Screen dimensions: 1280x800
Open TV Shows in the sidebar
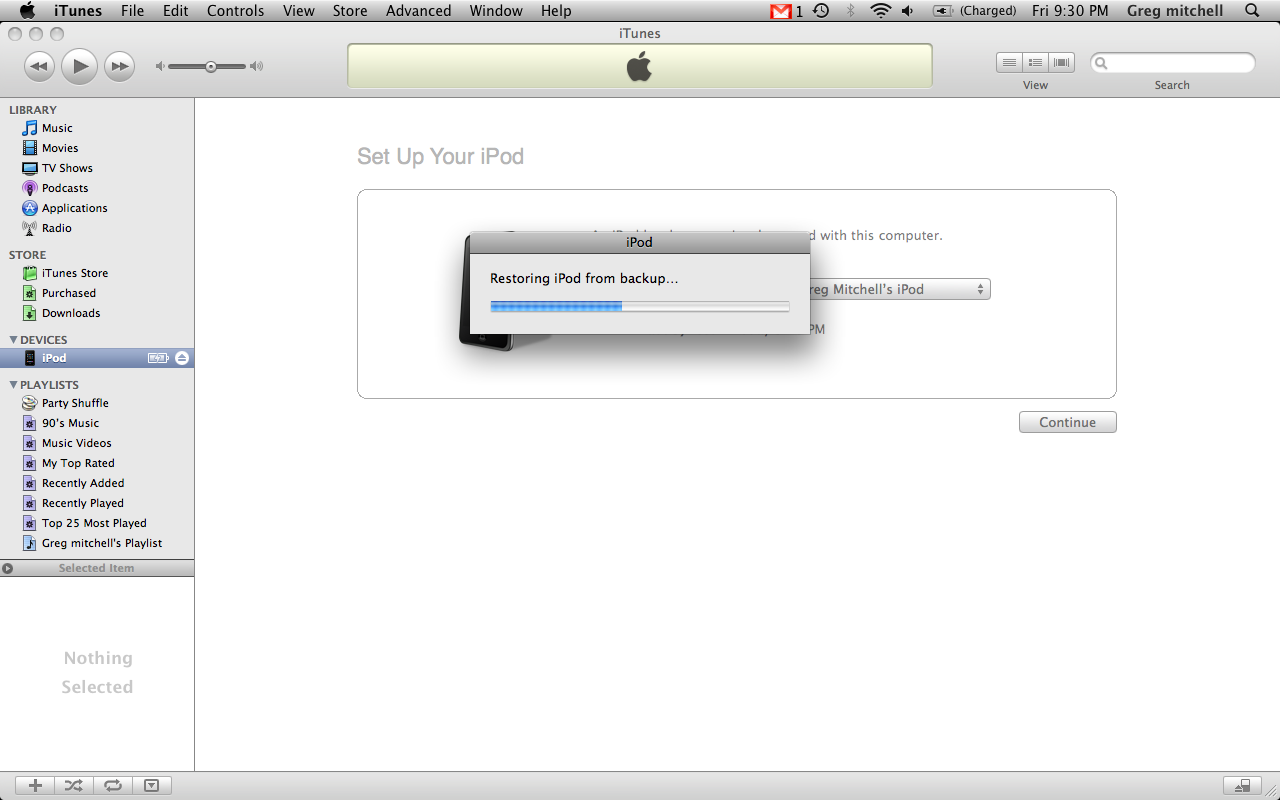coord(67,168)
